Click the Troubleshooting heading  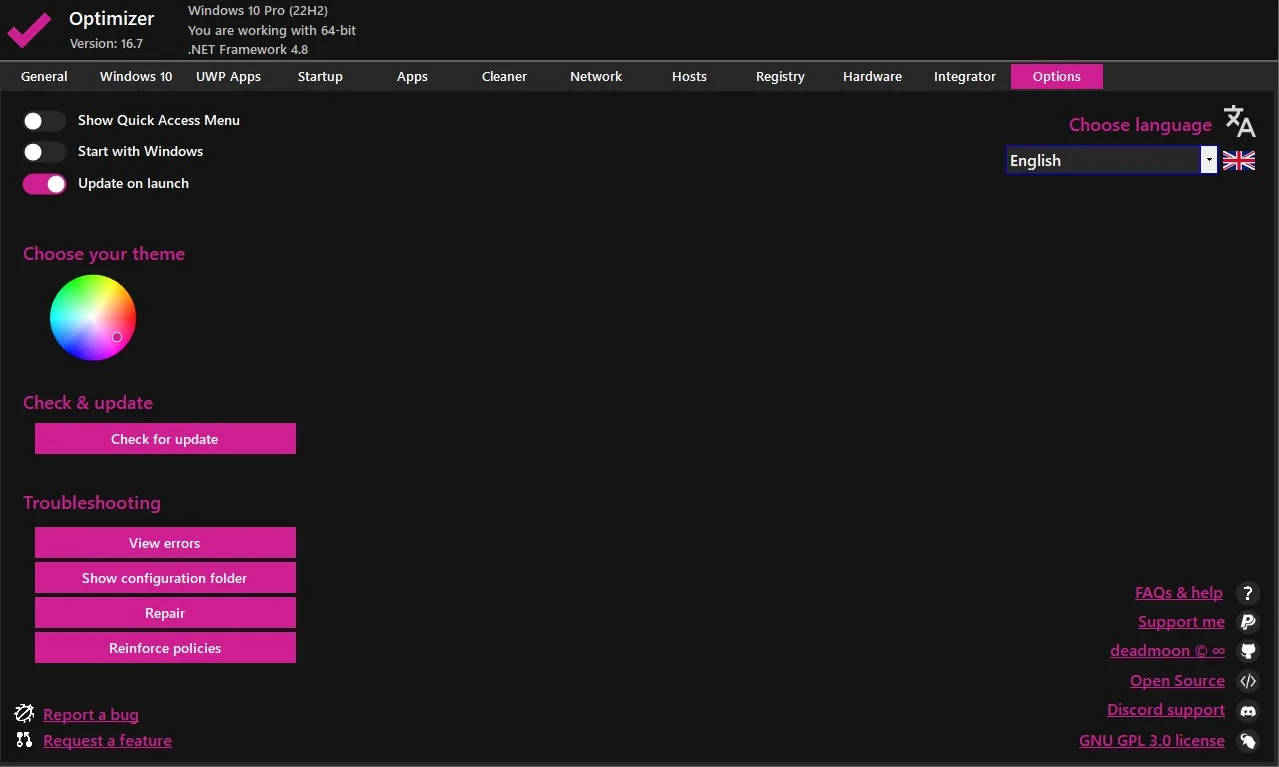click(92, 503)
